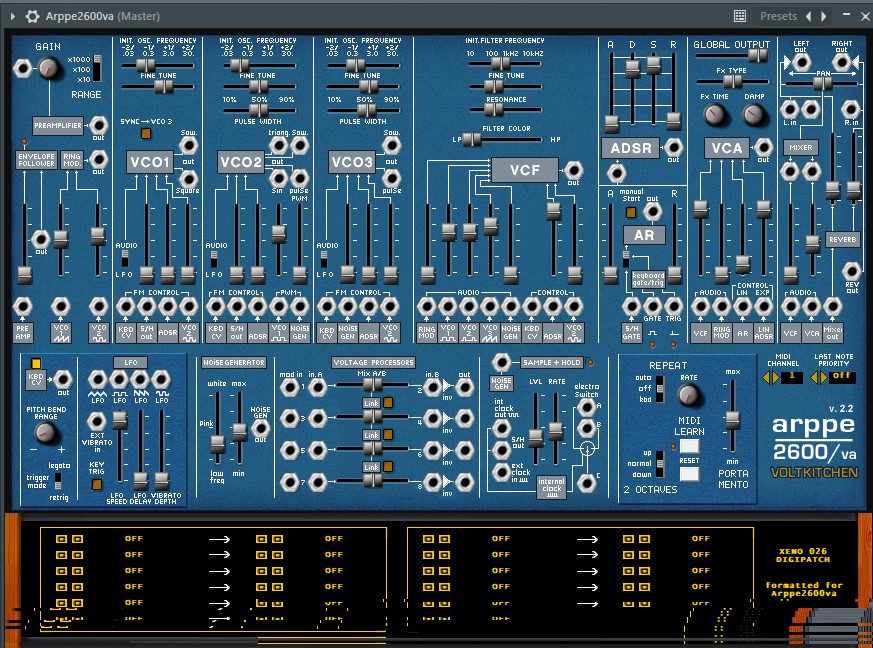The width and height of the screenshot is (873, 648).
Task: Toggle the SYNC to VCO3 switch
Action: 146,133
